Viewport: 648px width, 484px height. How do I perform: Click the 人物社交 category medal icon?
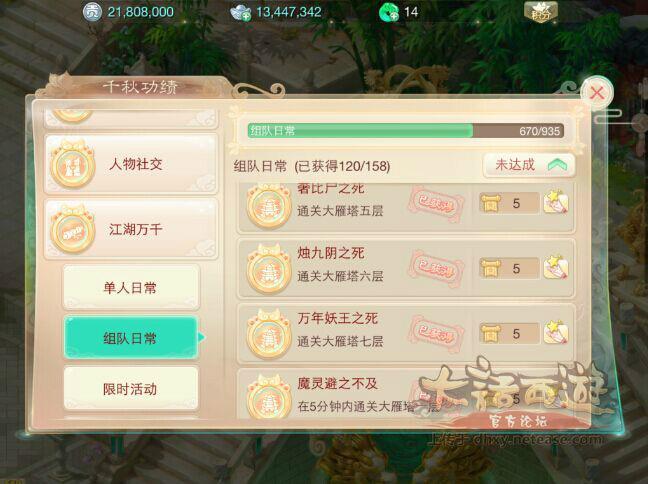73,164
